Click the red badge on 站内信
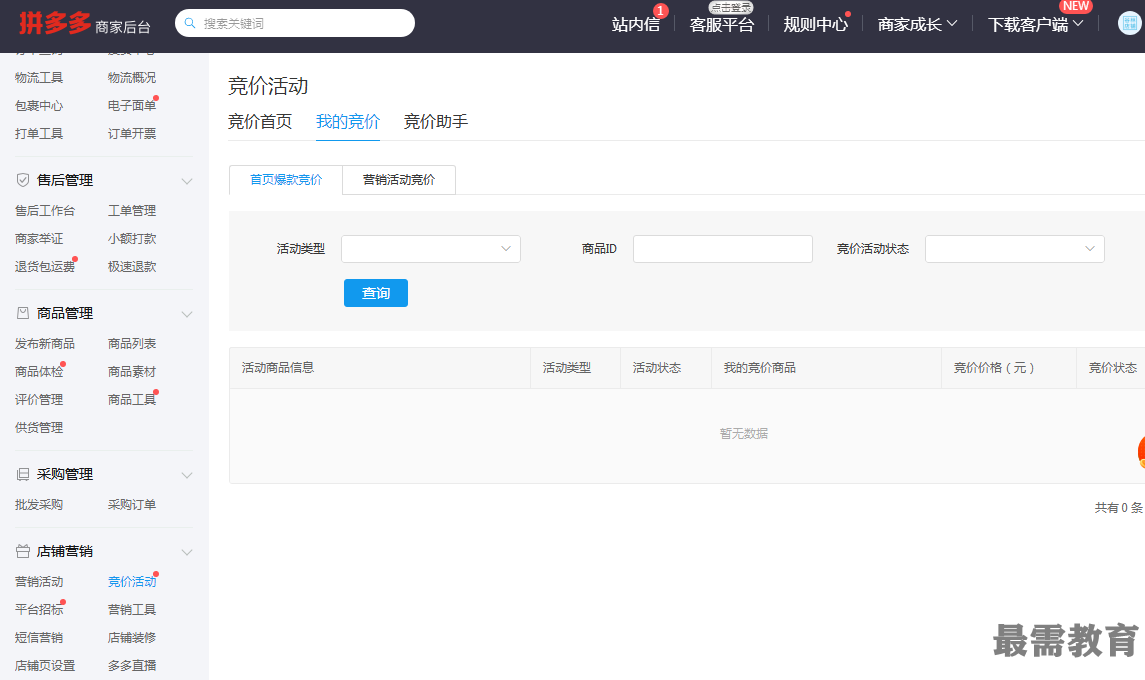 click(x=660, y=11)
